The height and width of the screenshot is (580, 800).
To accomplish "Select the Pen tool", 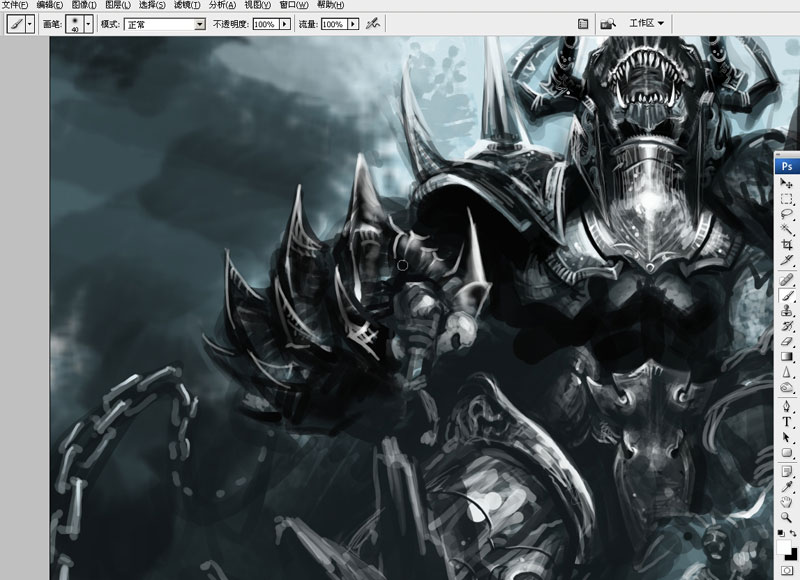I will tap(786, 407).
